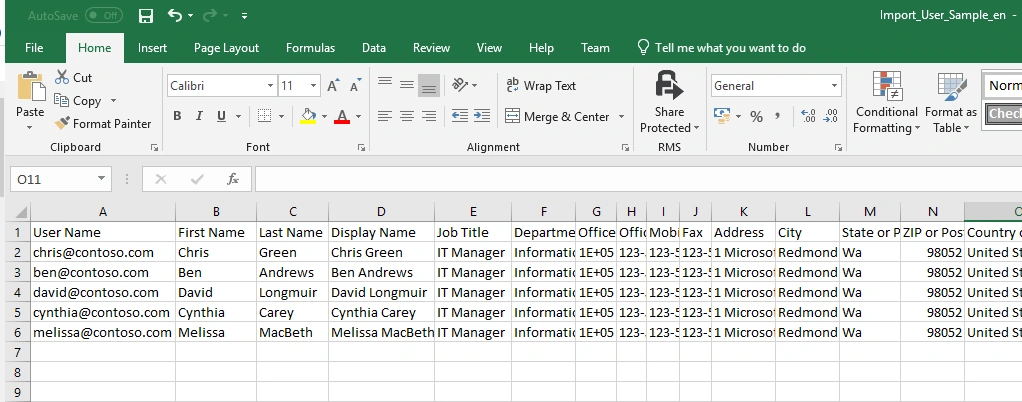Switch to the Review tab
The width and height of the screenshot is (1022, 402).
431,48
